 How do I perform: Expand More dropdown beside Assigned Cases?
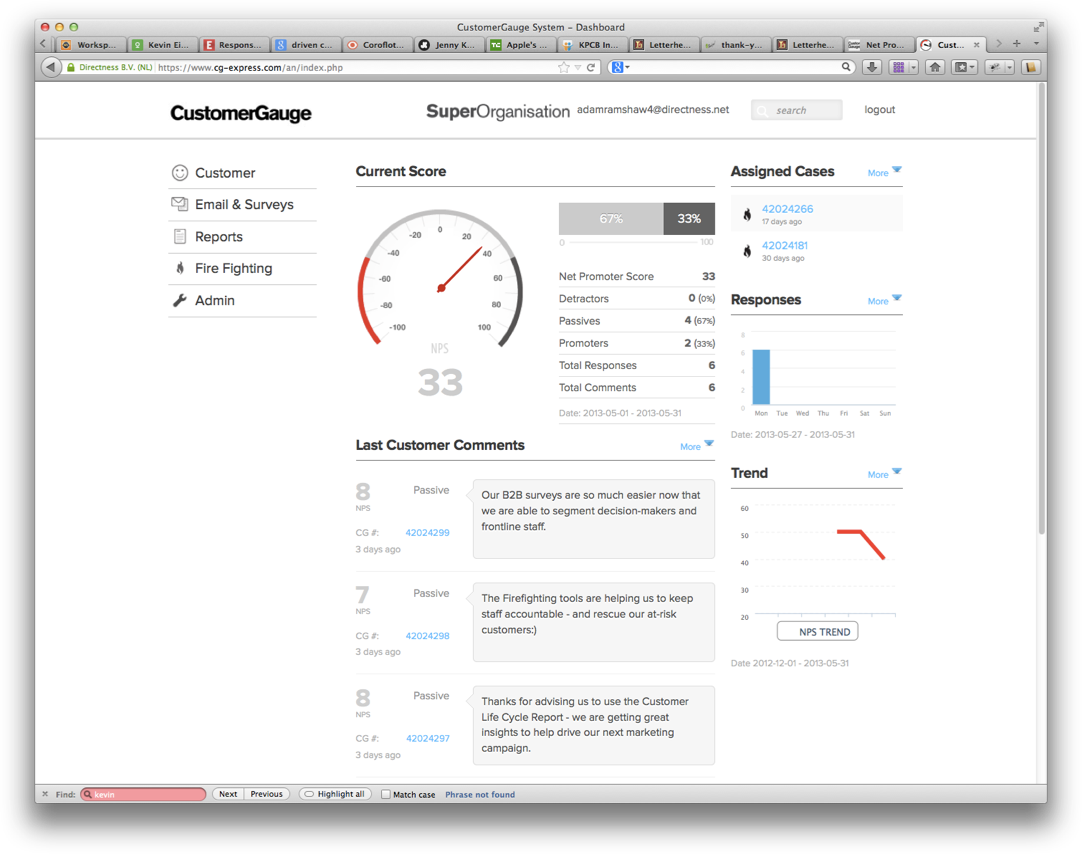pos(884,172)
